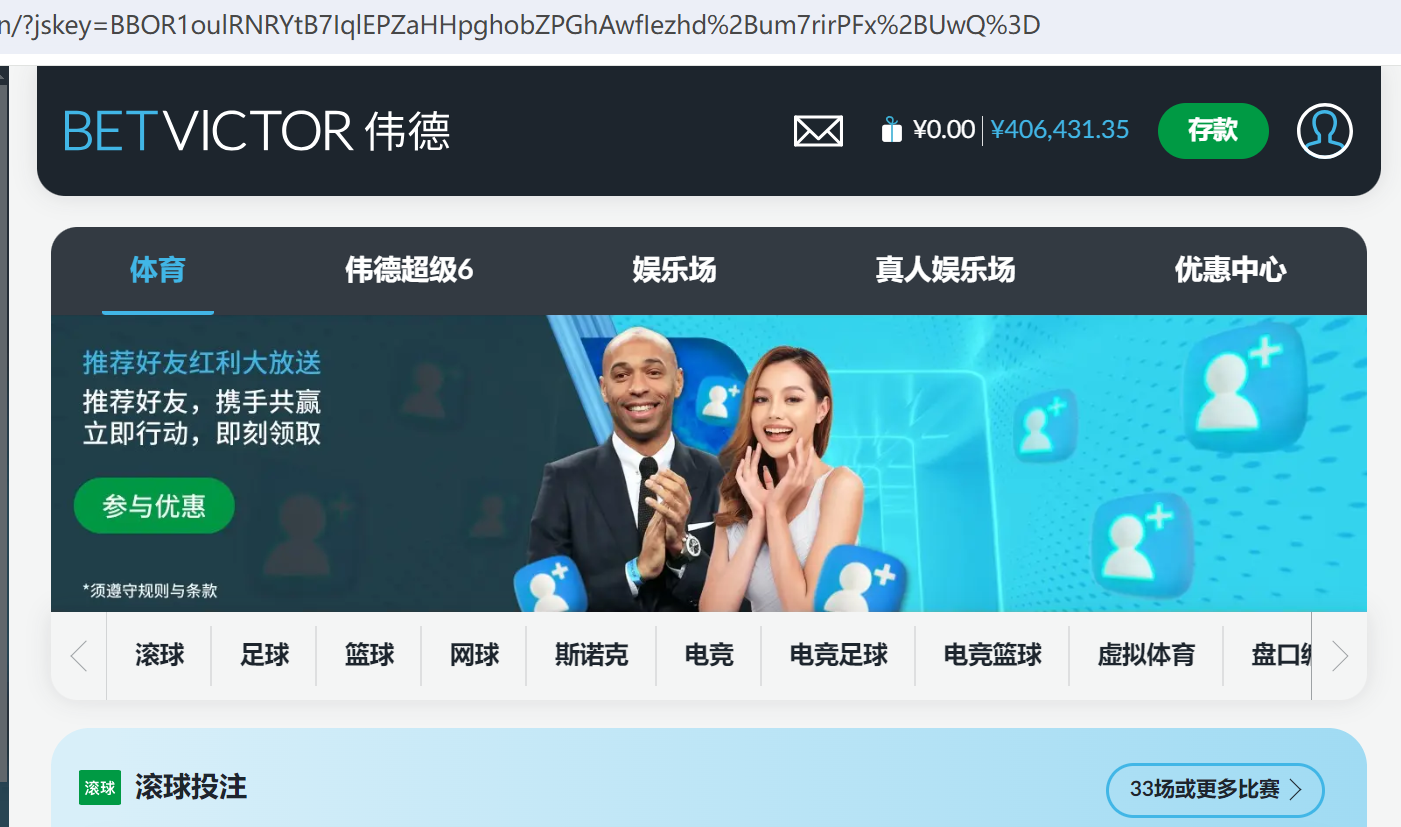
Task: Open the user profile avatar icon
Action: point(1324,131)
